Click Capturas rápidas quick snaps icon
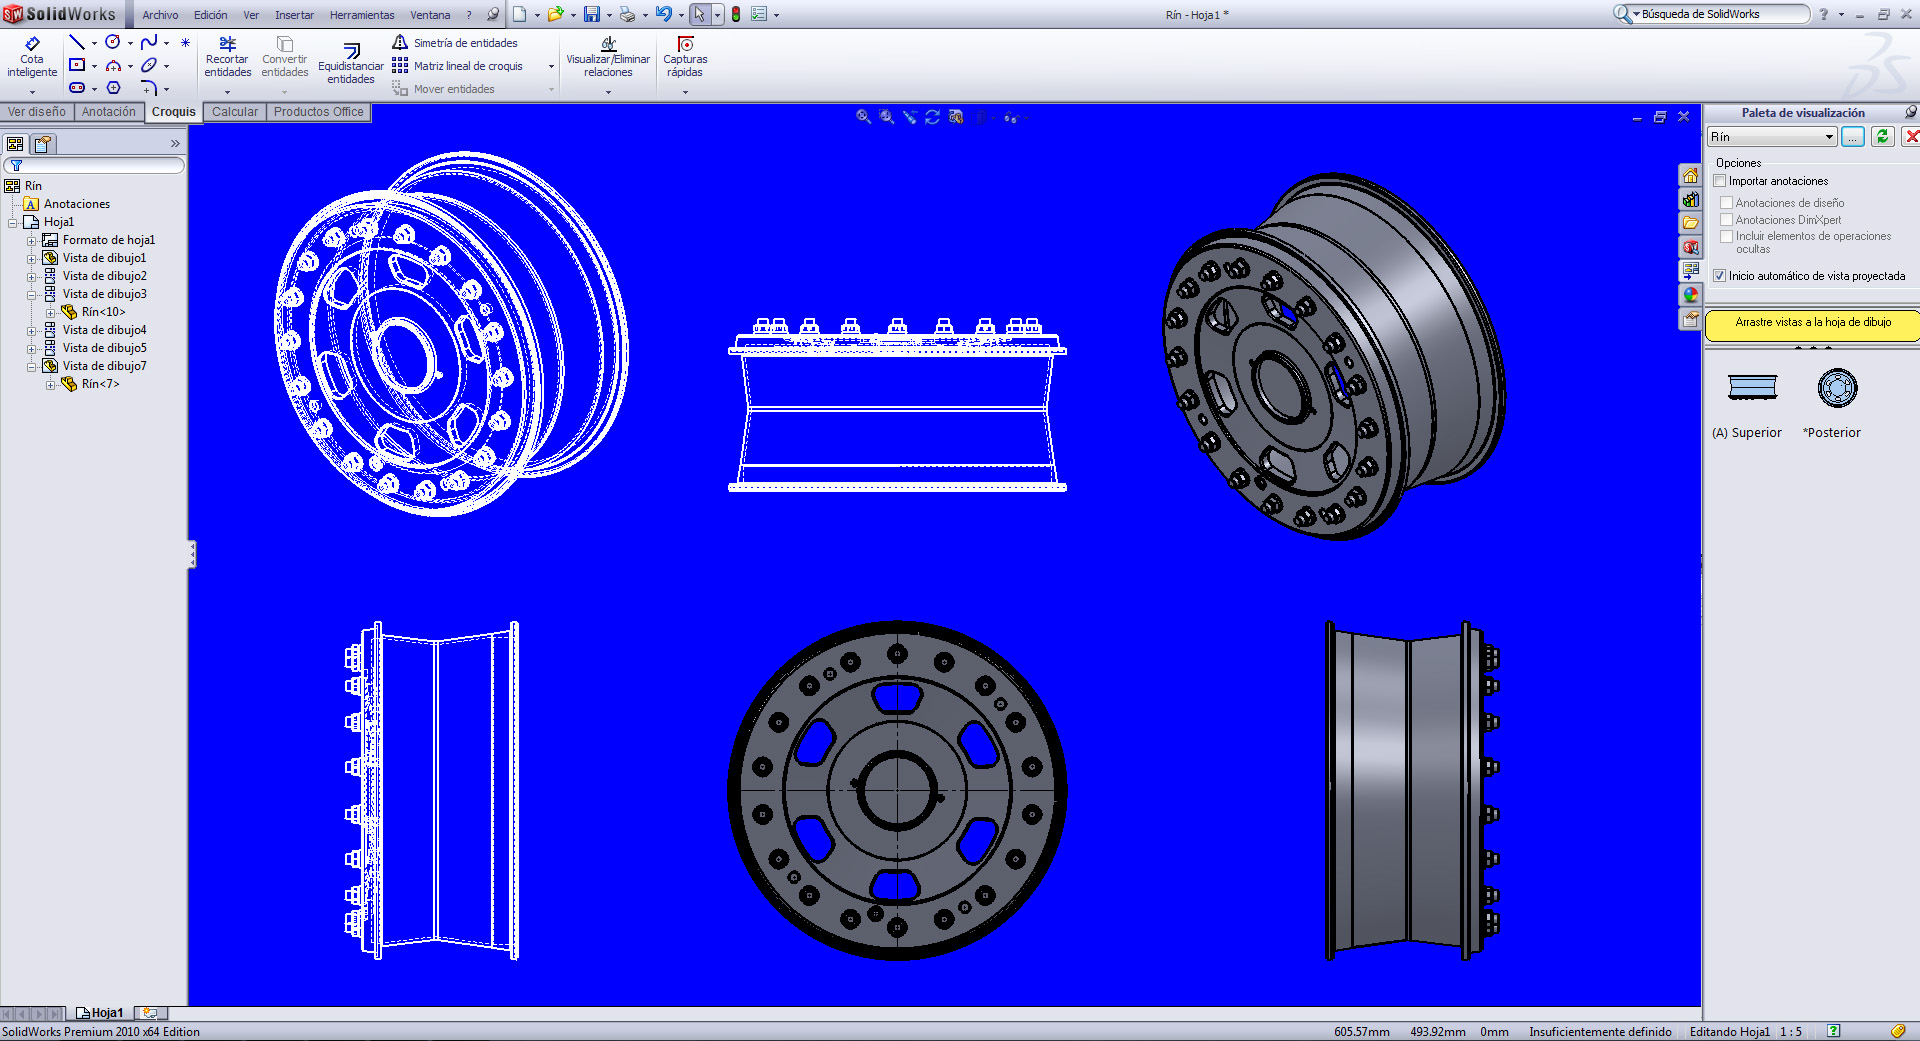Viewport: 1920px width, 1041px height. coord(685,58)
